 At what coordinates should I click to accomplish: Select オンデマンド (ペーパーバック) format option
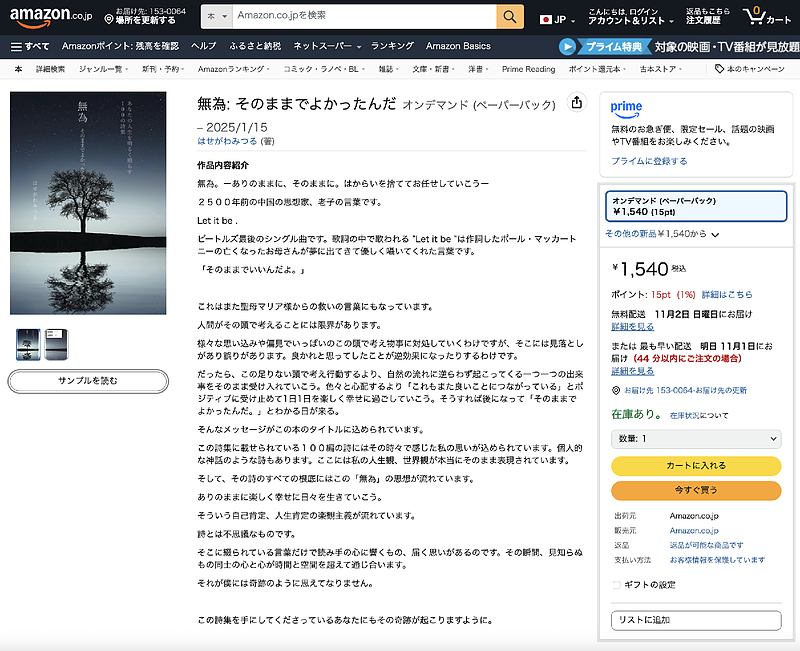coord(693,206)
